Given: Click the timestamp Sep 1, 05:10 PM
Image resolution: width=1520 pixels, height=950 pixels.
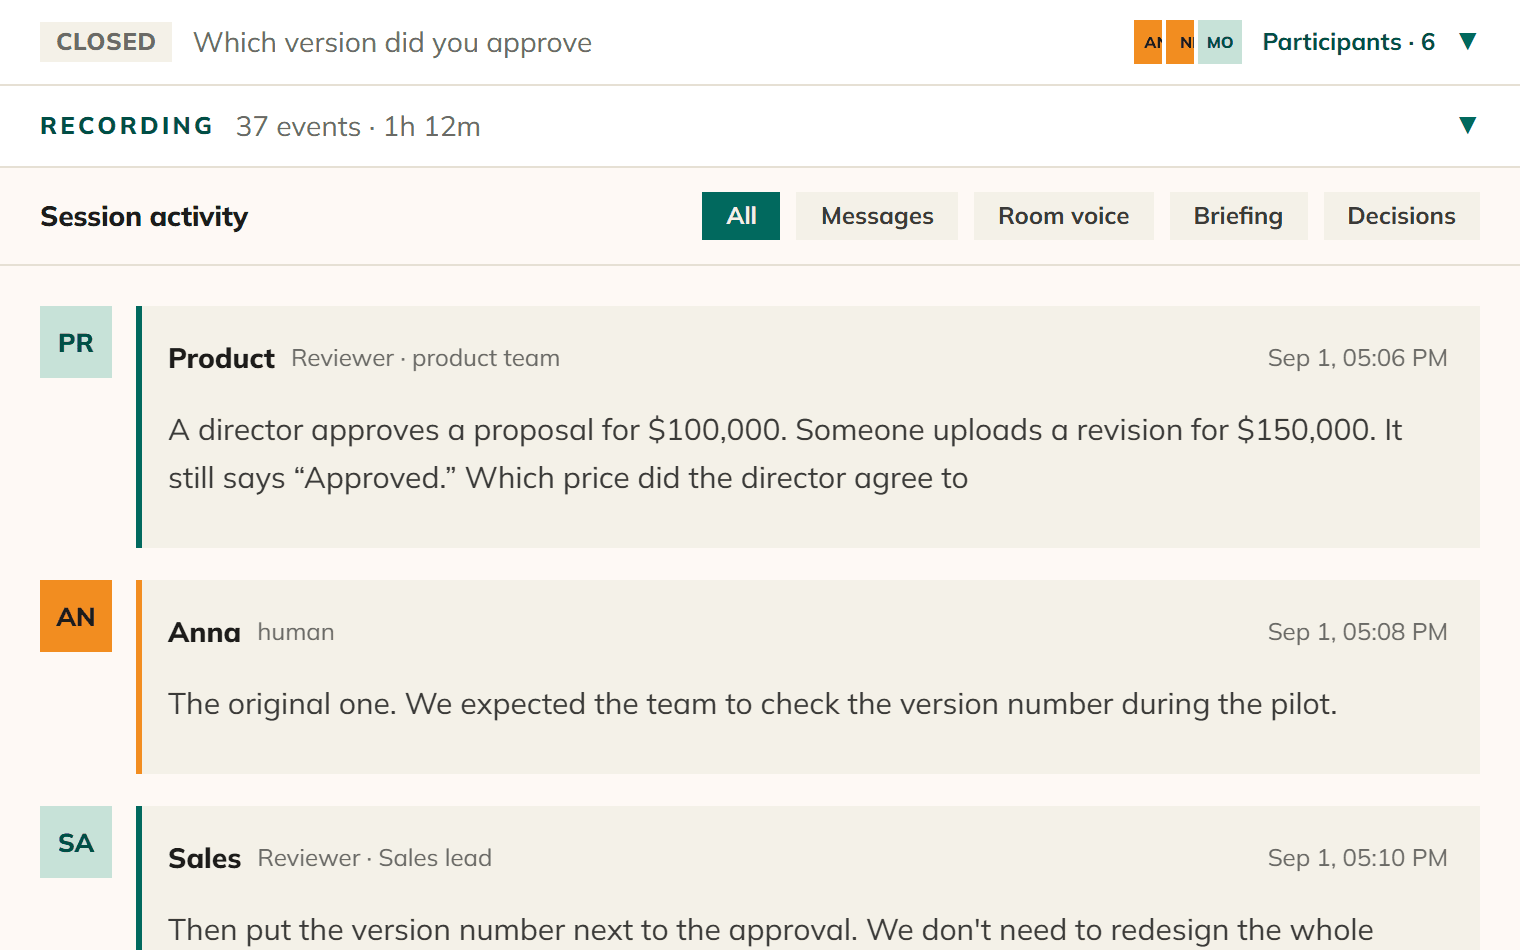Looking at the screenshot, I should pos(1357,858).
